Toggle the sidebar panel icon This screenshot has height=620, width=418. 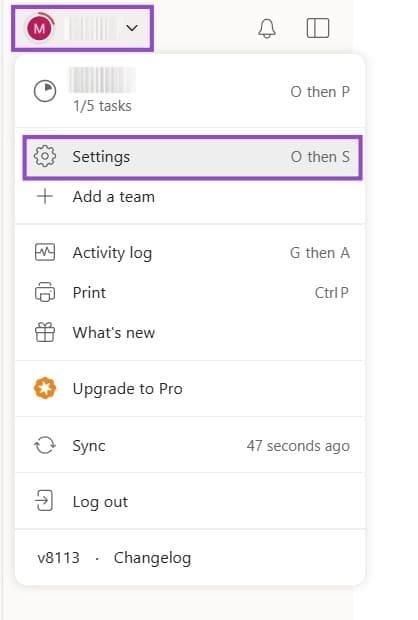318,28
